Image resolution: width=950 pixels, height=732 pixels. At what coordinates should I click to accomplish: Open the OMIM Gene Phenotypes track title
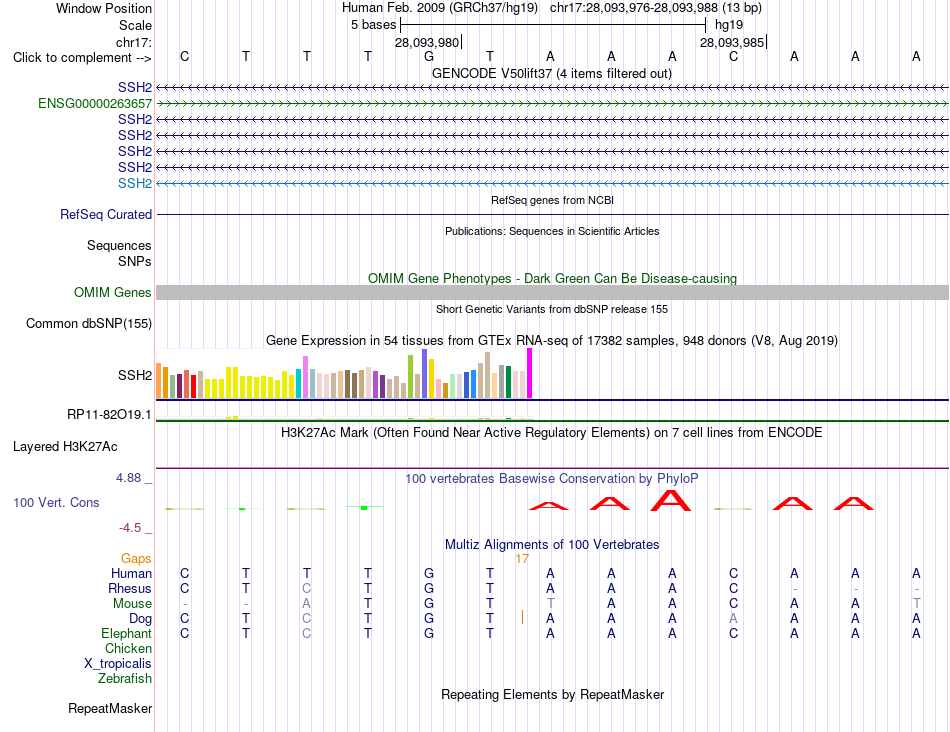[x=552, y=278]
